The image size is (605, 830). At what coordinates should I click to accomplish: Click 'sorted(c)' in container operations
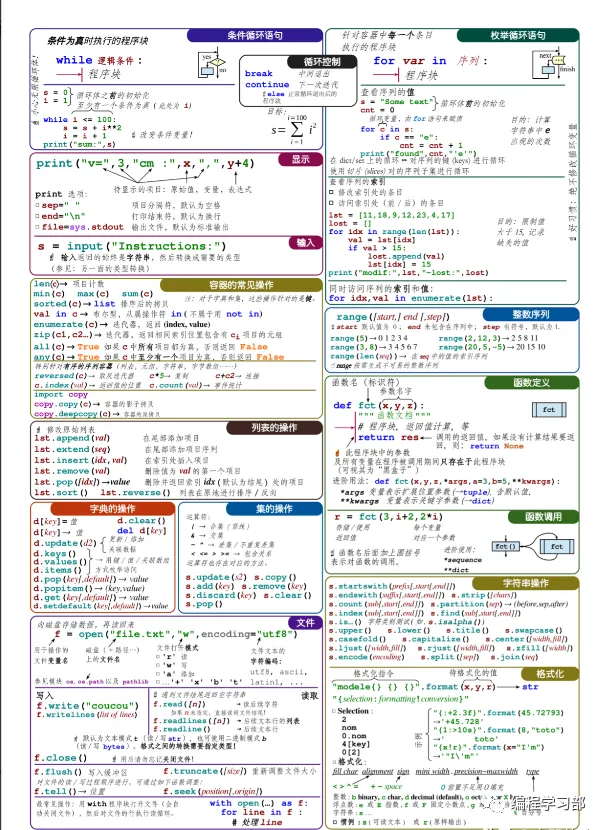tap(57, 304)
